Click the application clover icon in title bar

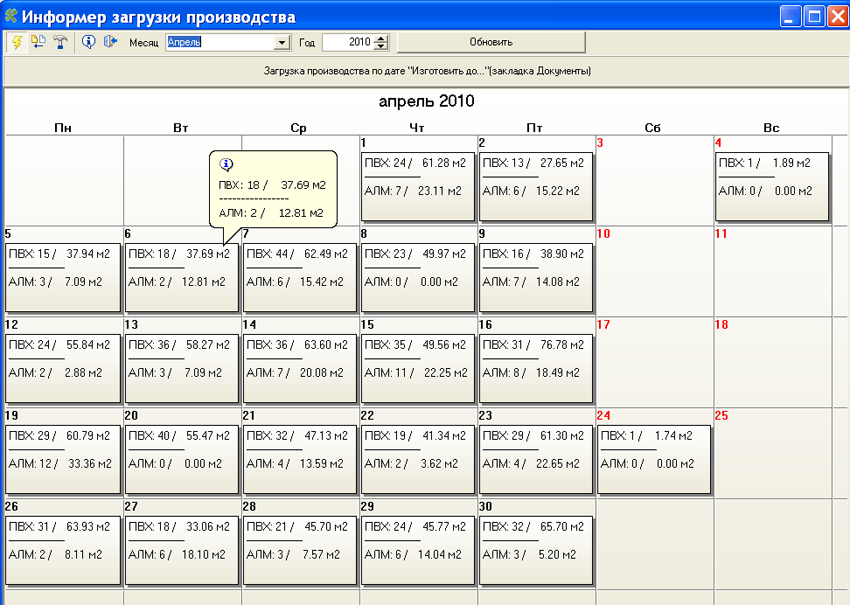[x=10, y=16]
